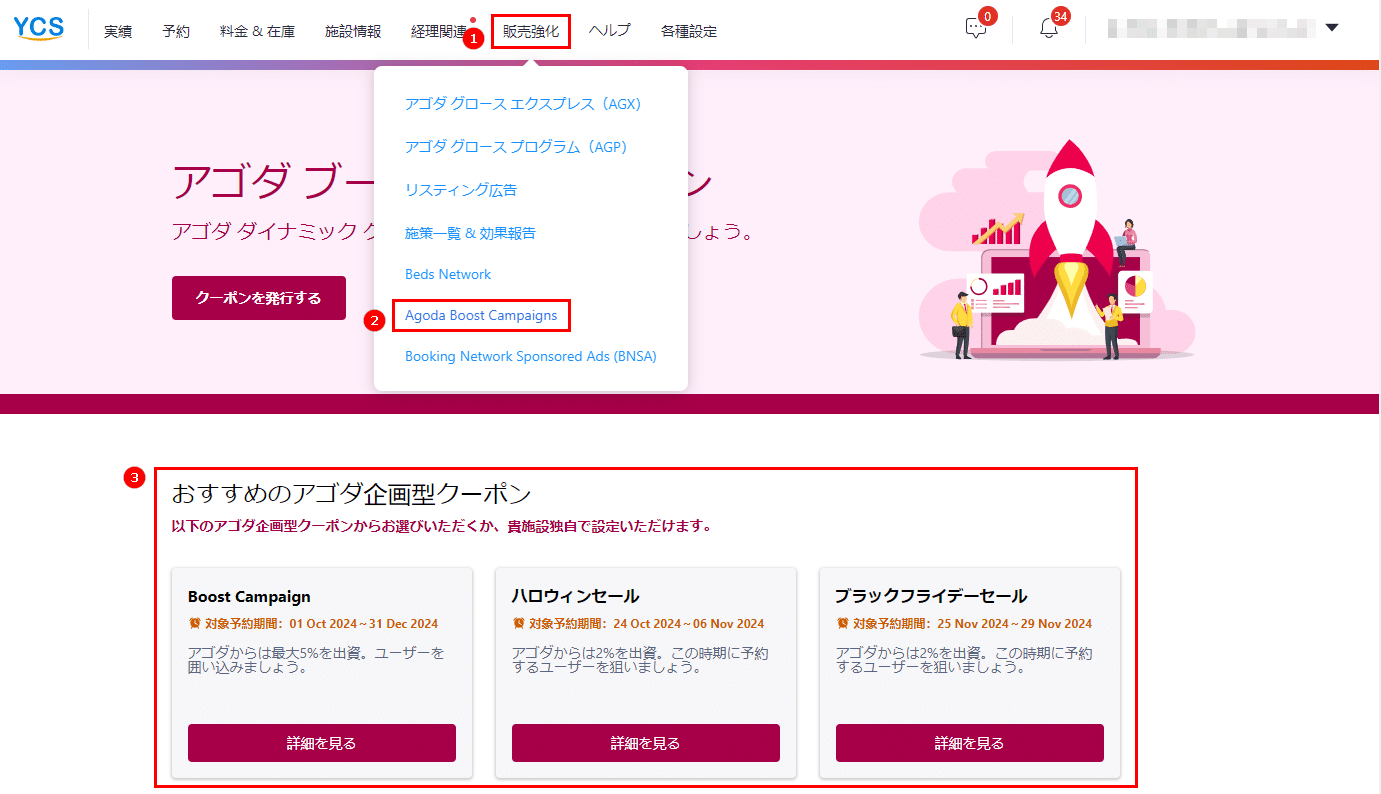Click the alarm clock icon on ブラックフライデーセール

click(843, 623)
